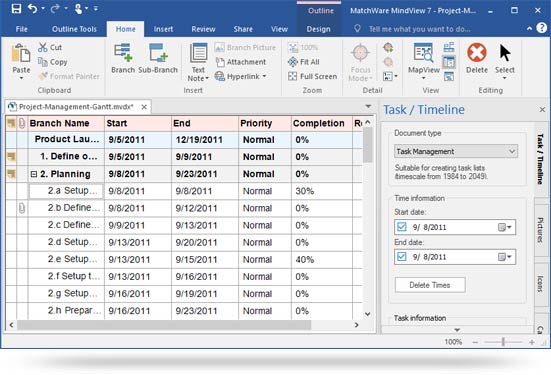The width and height of the screenshot is (551, 375).
Task: Open the document tabs list arrow
Action: pyautogui.click(x=368, y=106)
